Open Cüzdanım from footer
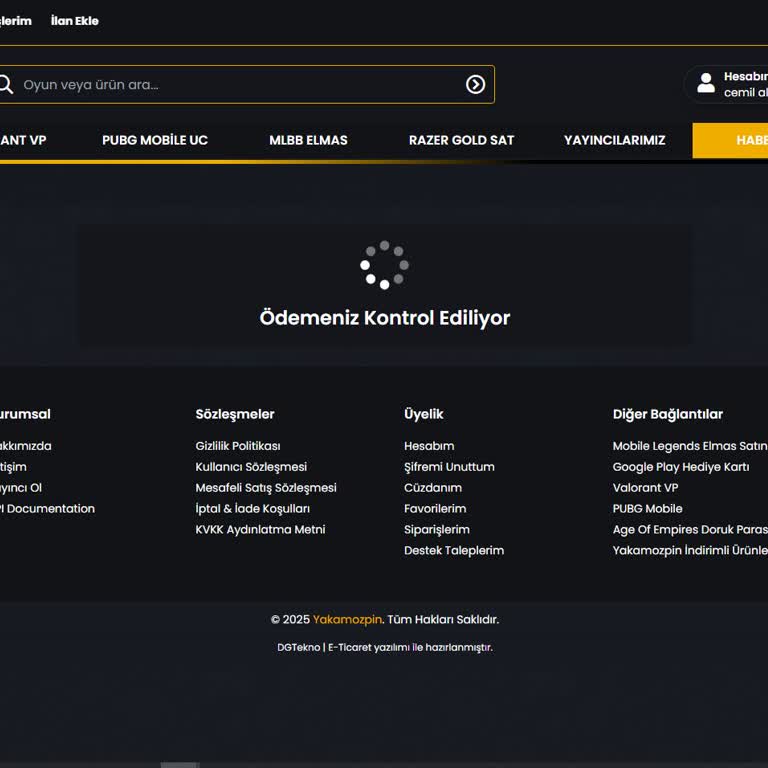This screenshot has width=768, height=768. [x=433, y=488]
